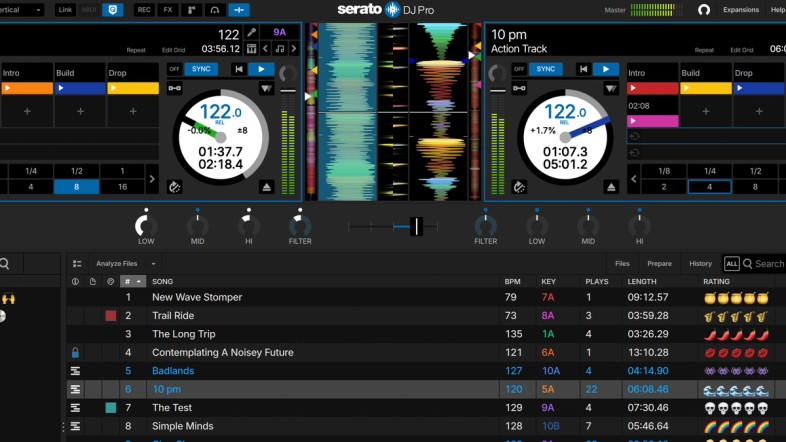Expand more loop sizes on left deck
The width and height of the screenshot is (786, 442).
coord(152,179)
